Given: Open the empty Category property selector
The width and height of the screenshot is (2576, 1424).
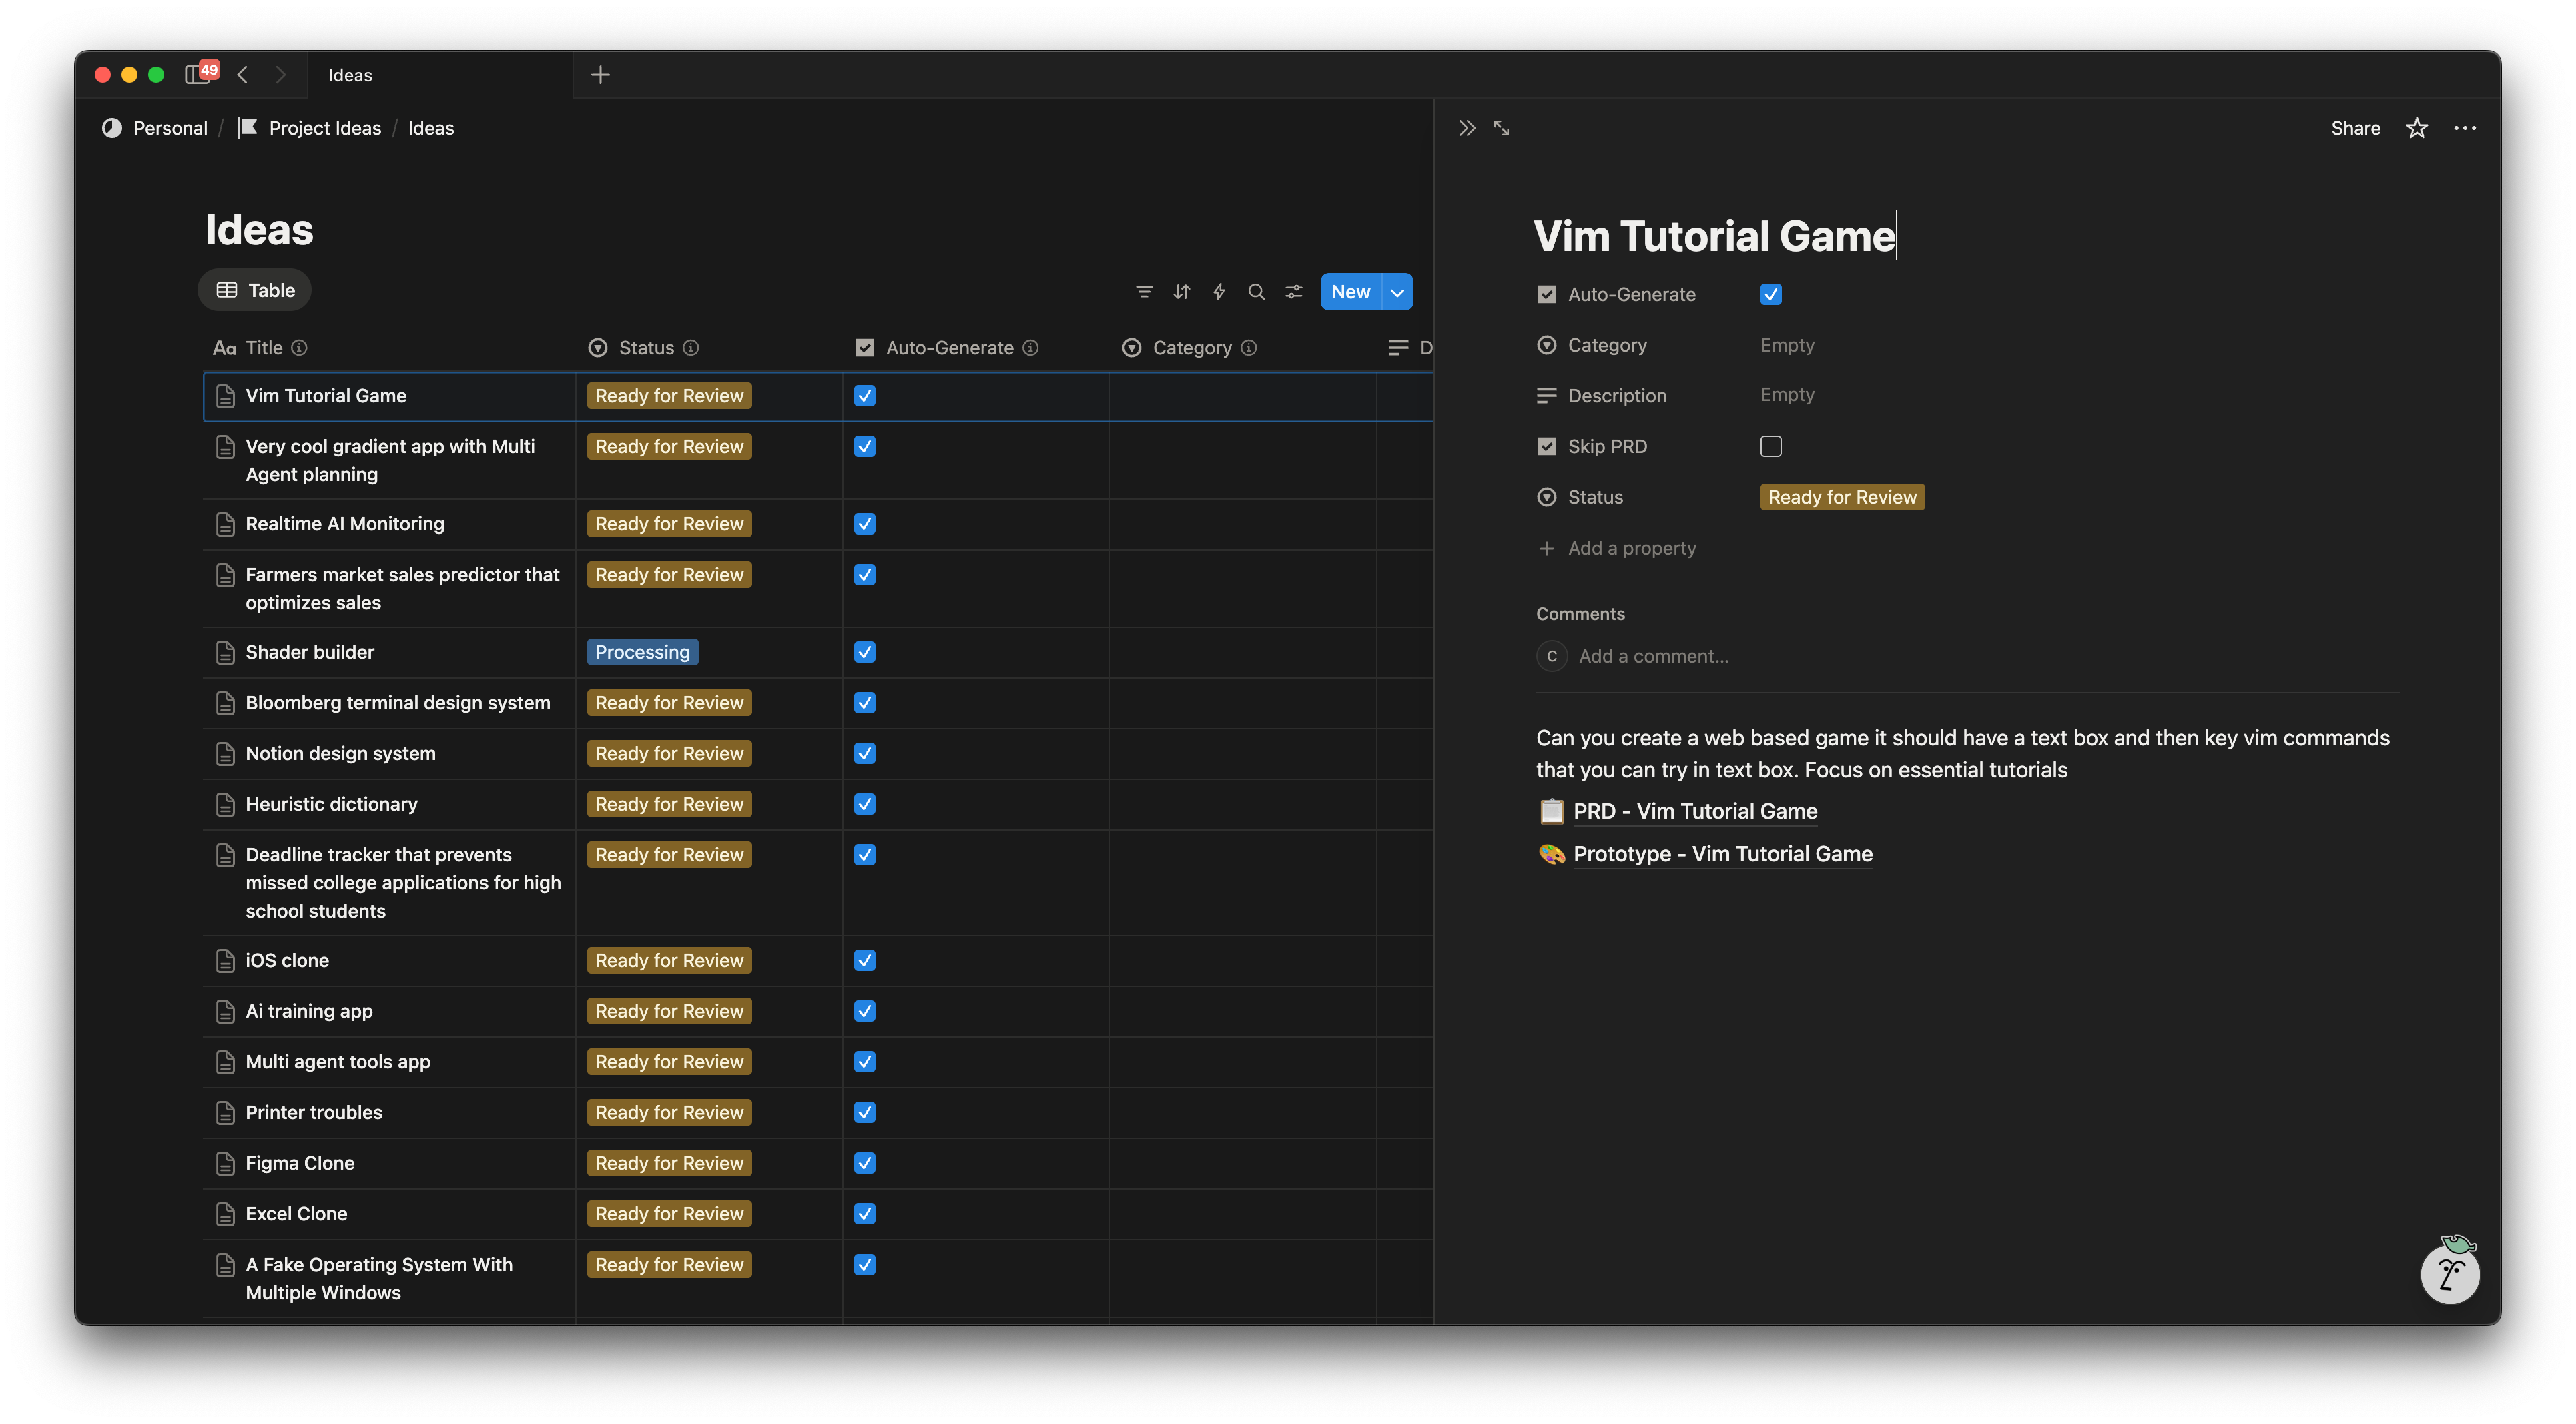Looking at the screenshot, I should point(1787,345).
